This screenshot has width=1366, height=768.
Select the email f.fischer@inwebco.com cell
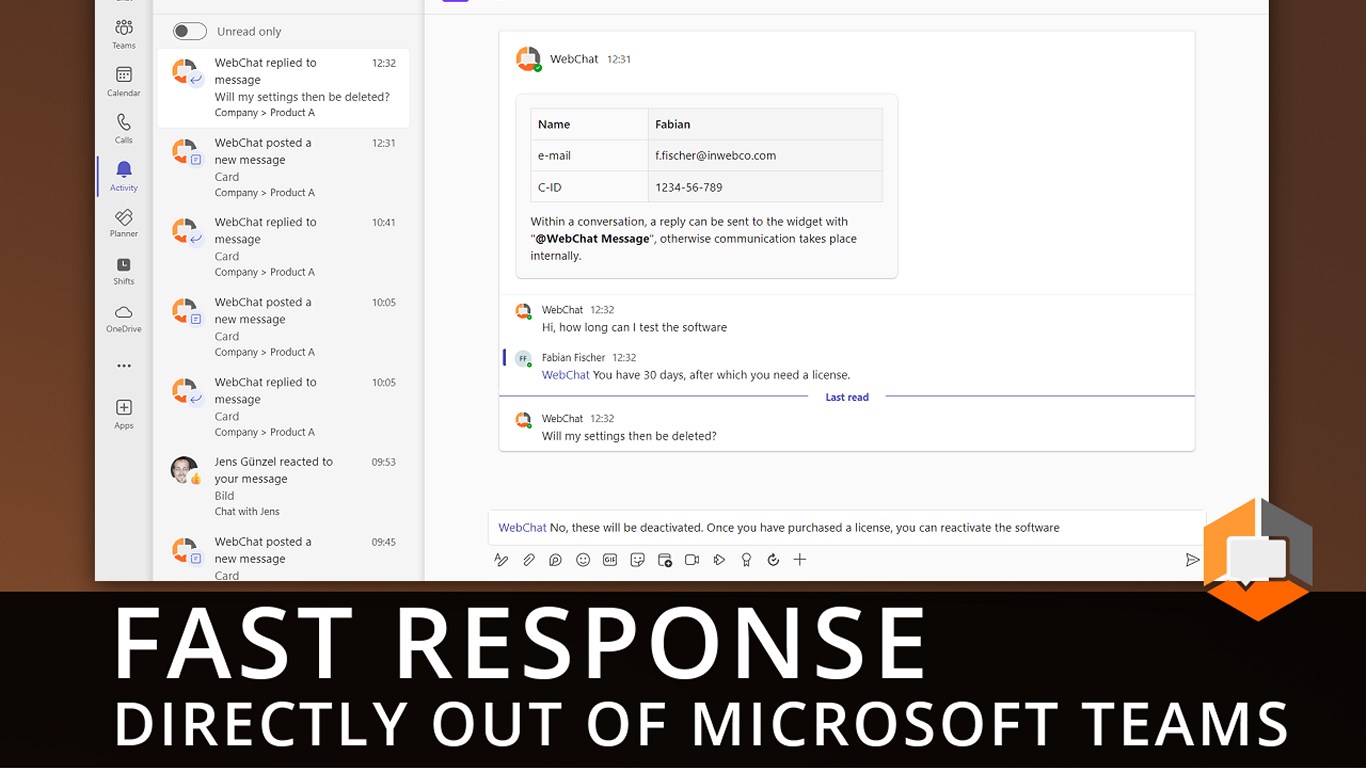pyautogui.click(x=765, y=155)
